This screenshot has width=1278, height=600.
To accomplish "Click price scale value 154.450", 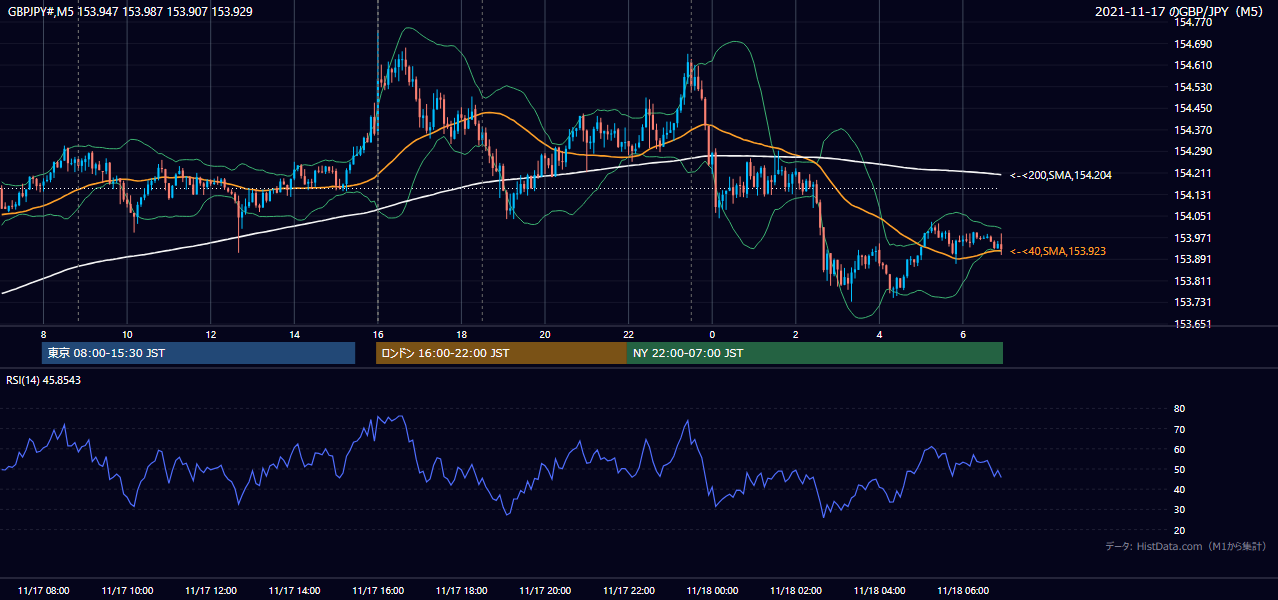I will click(1193, 108).
